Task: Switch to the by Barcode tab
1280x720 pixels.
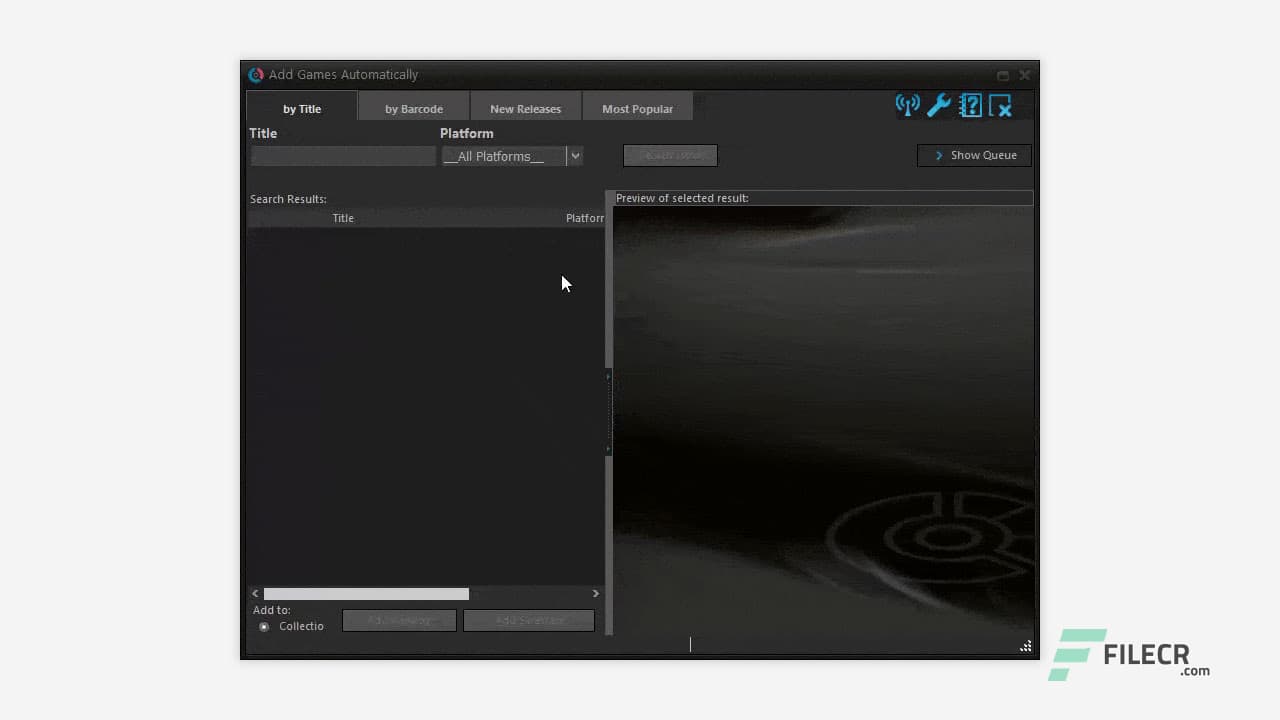Action: tap(413, 108)
